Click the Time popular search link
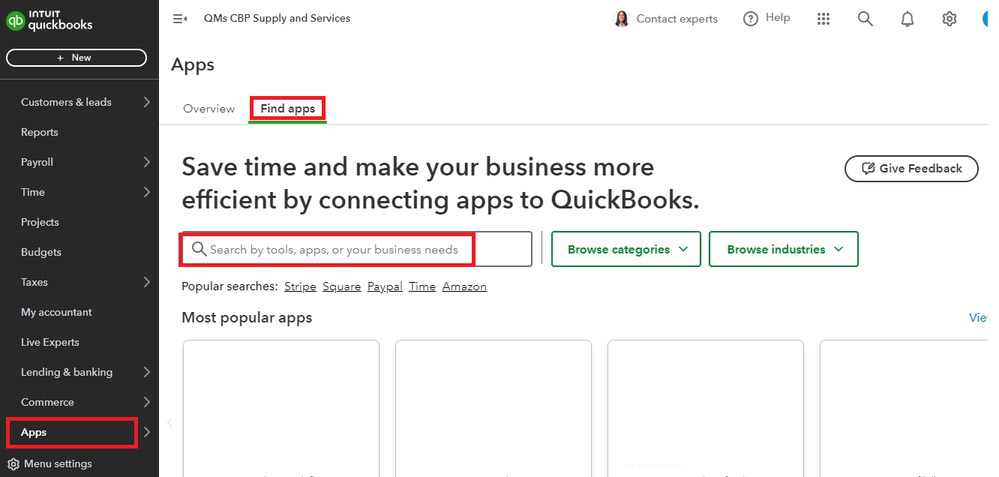The height and width of the screenshot is (477, 999). point(422,287)
